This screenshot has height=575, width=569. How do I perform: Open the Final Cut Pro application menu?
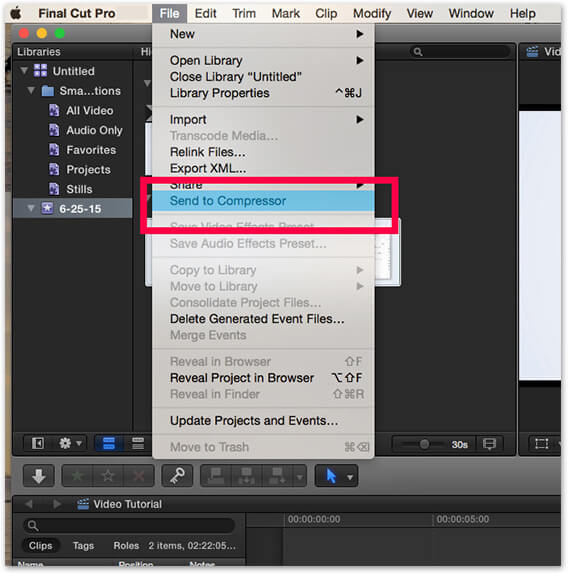tap(77, 14)
